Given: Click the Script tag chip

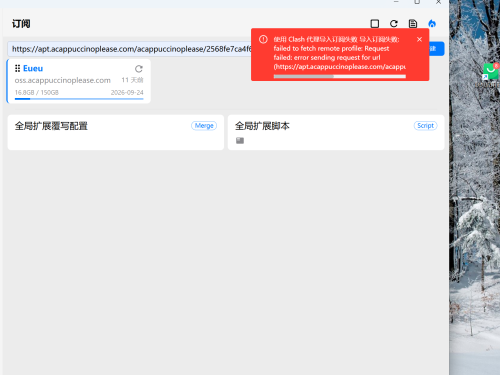Looking at the screenshot, I should click(425, 126).
